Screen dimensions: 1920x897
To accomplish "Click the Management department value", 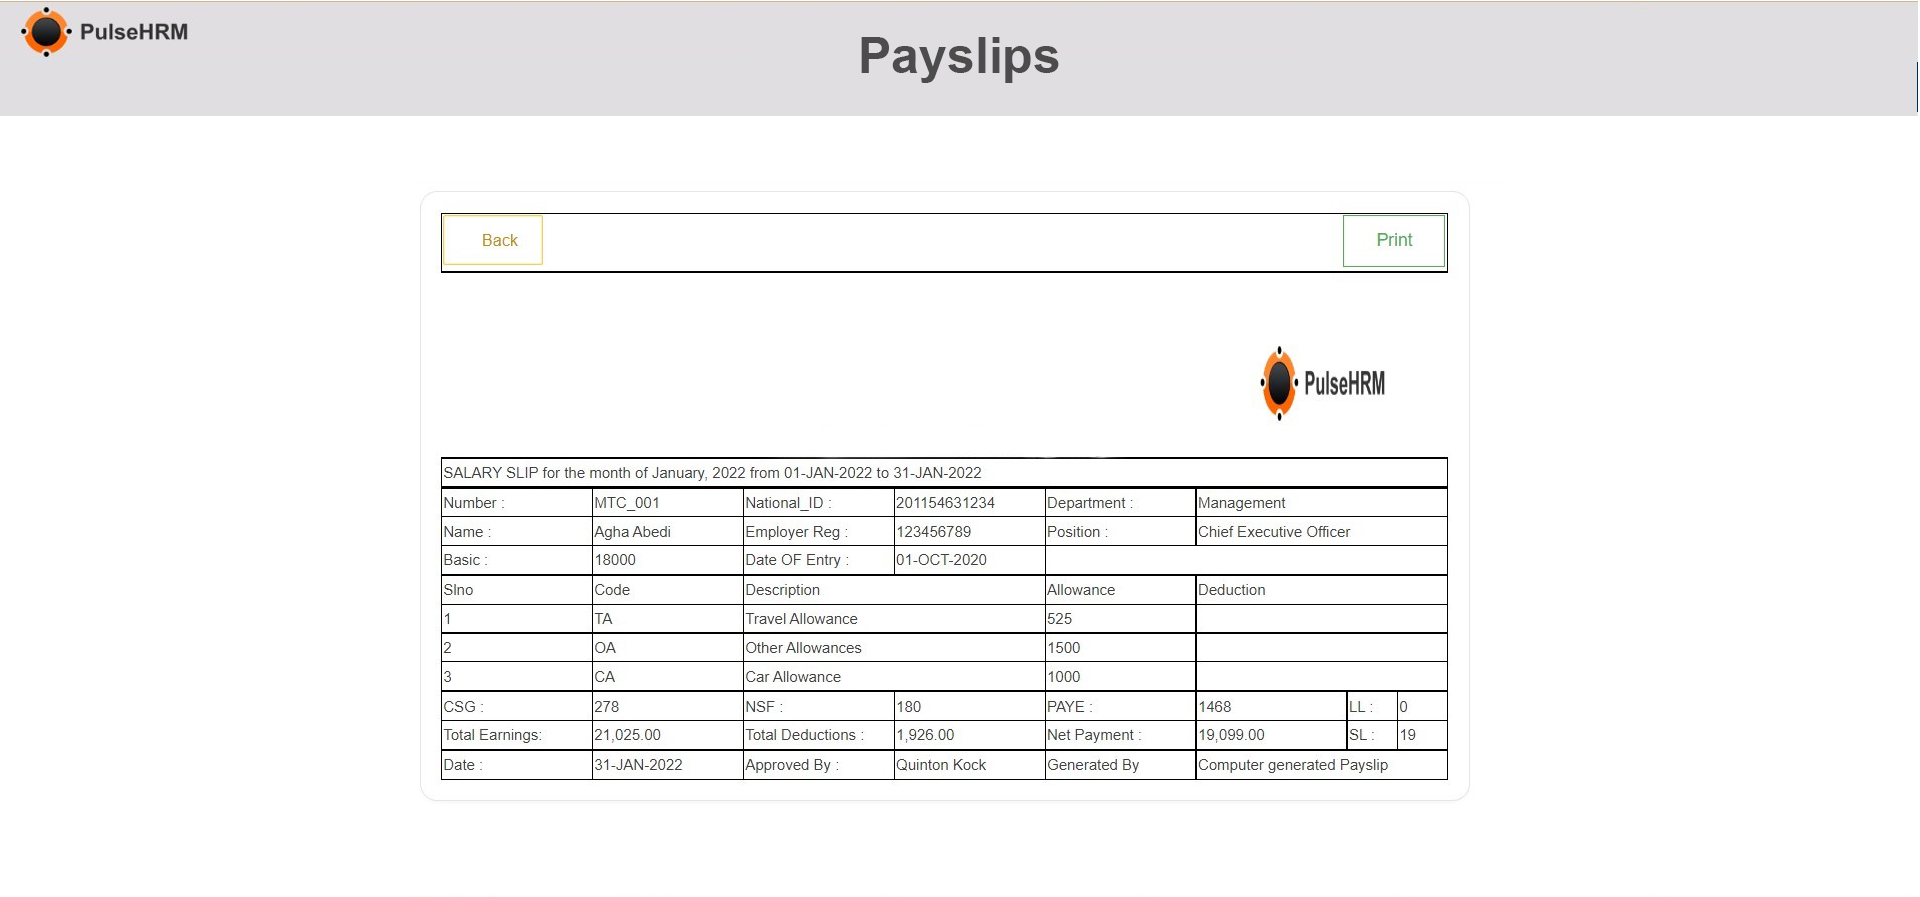I will pyautogui.click(x=1241, y=503).
